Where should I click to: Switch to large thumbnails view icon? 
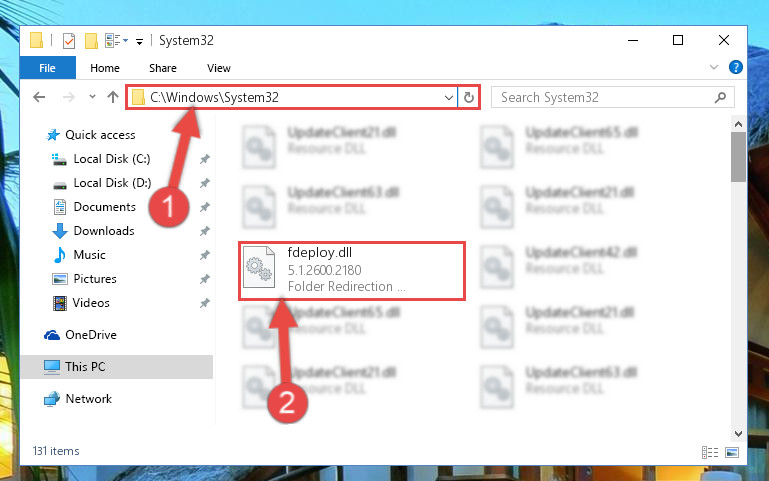732,452
